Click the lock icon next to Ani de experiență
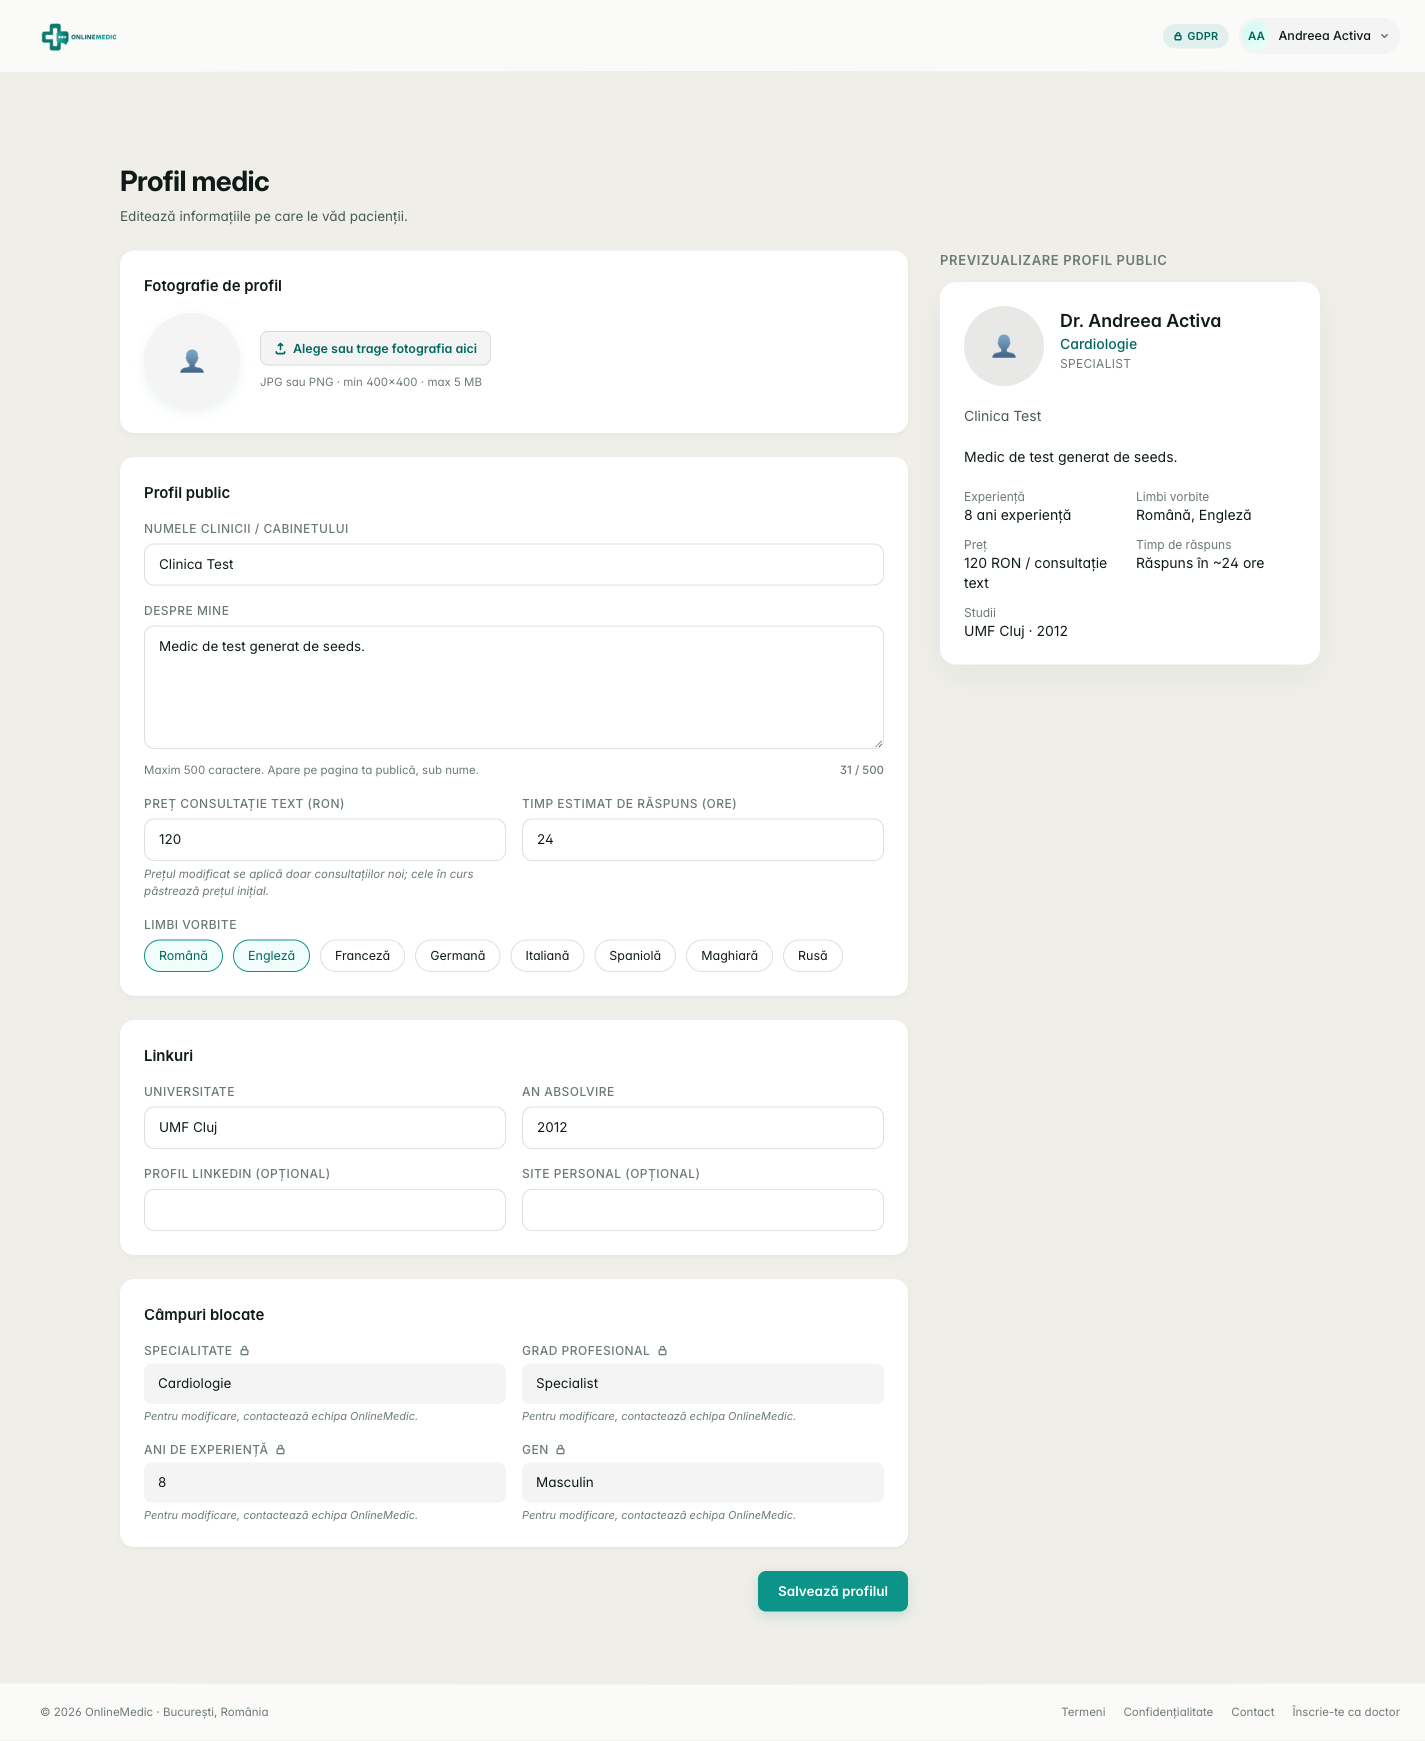 pos(280,1450)
